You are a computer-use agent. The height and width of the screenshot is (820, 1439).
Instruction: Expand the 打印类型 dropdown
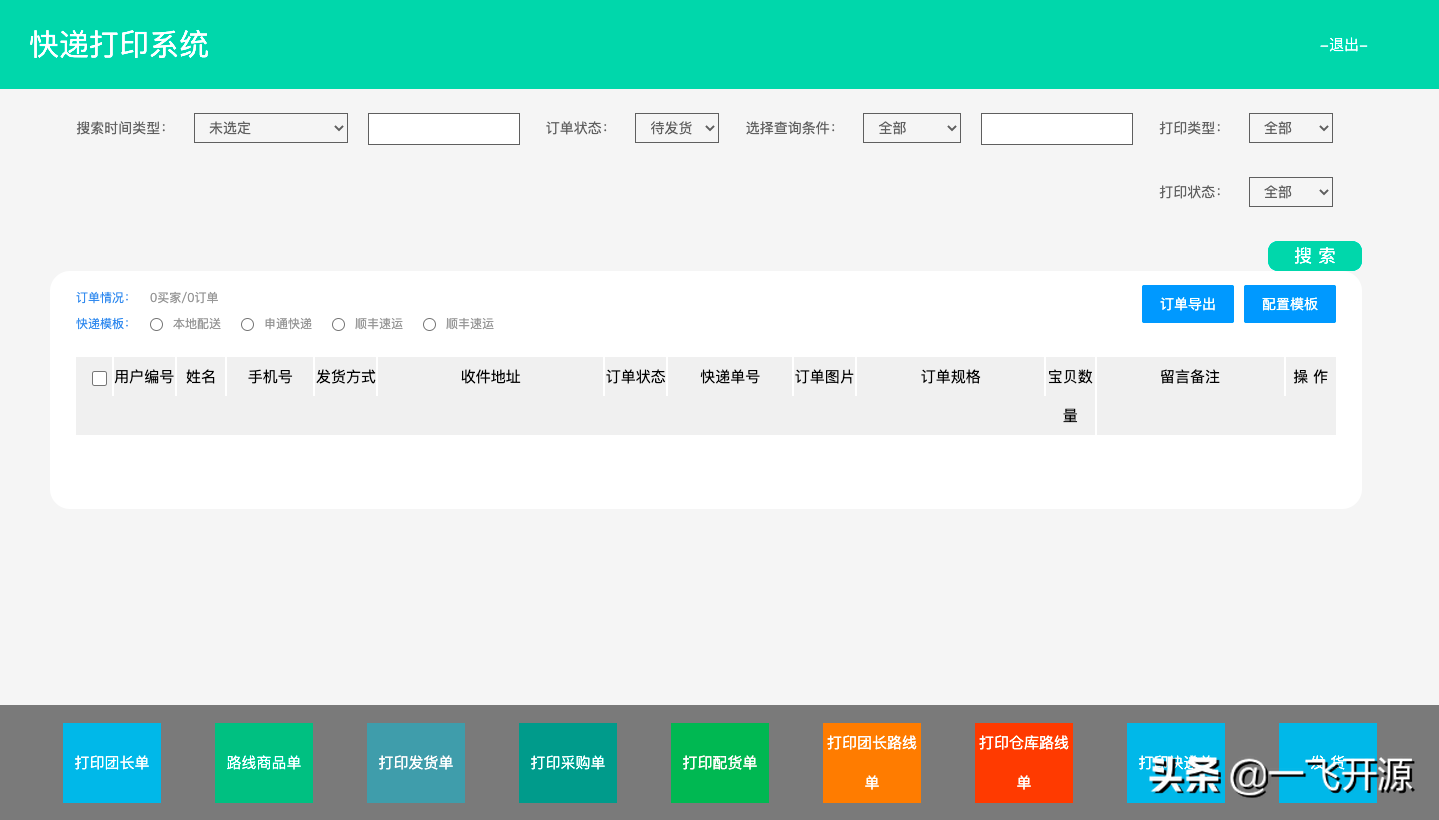coord(1291,128)
